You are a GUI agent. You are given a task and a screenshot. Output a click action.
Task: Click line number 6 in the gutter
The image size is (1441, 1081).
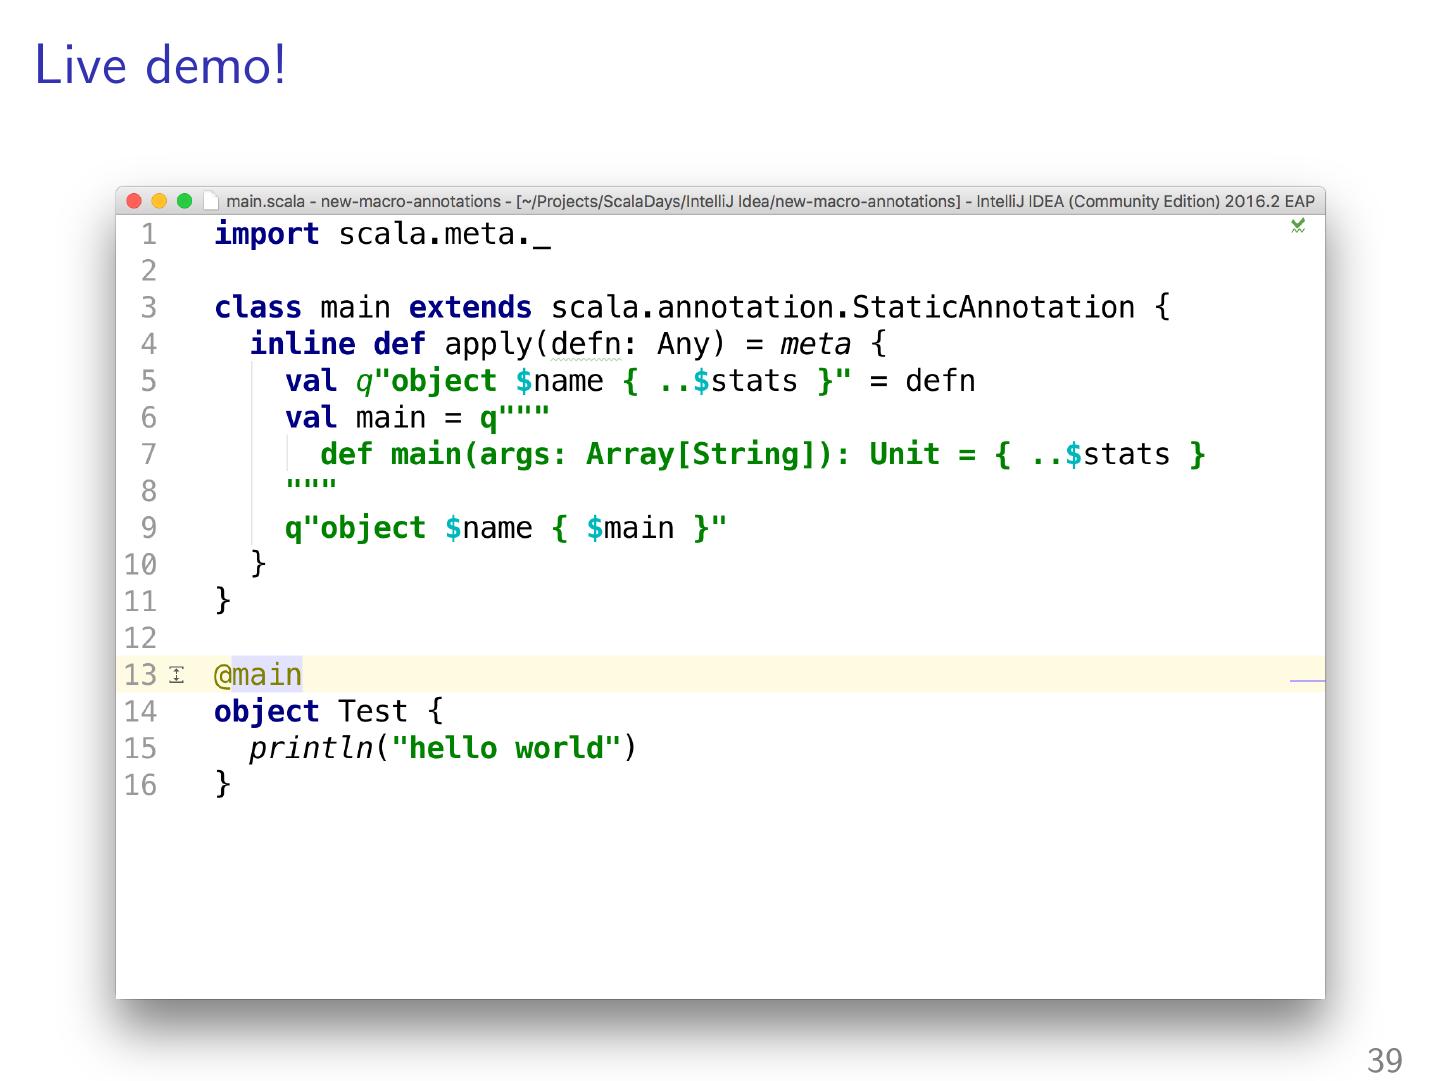[x=149, y=418]
